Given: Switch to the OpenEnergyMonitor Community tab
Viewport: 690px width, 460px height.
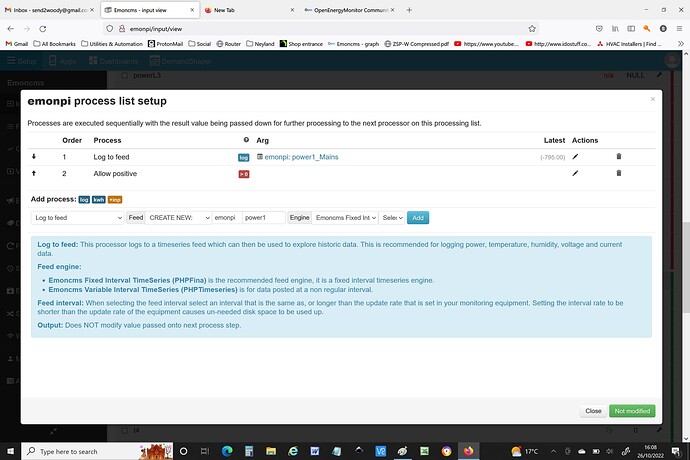Looking at the screenshot, I should pyautogui.click(x=349, y=10).
